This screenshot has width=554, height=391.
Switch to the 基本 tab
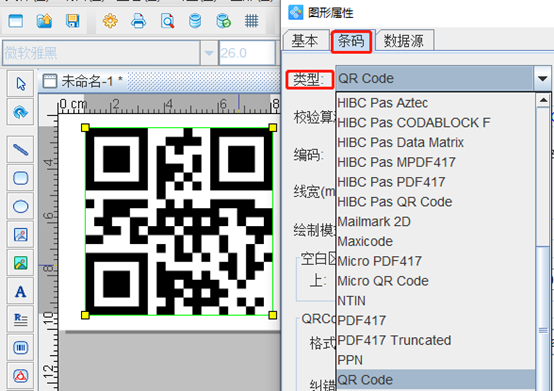click(305, 41)
